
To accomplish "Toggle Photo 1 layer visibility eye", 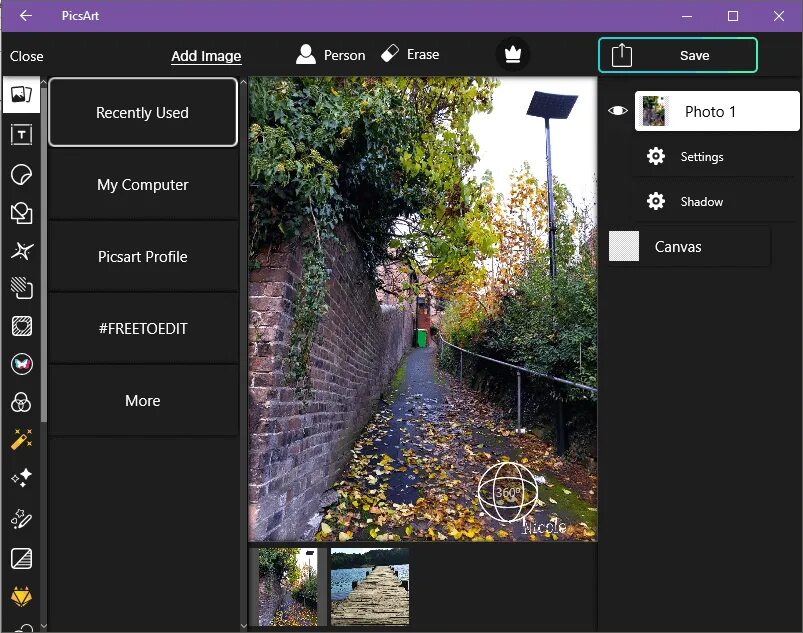I will click(618, 111).
